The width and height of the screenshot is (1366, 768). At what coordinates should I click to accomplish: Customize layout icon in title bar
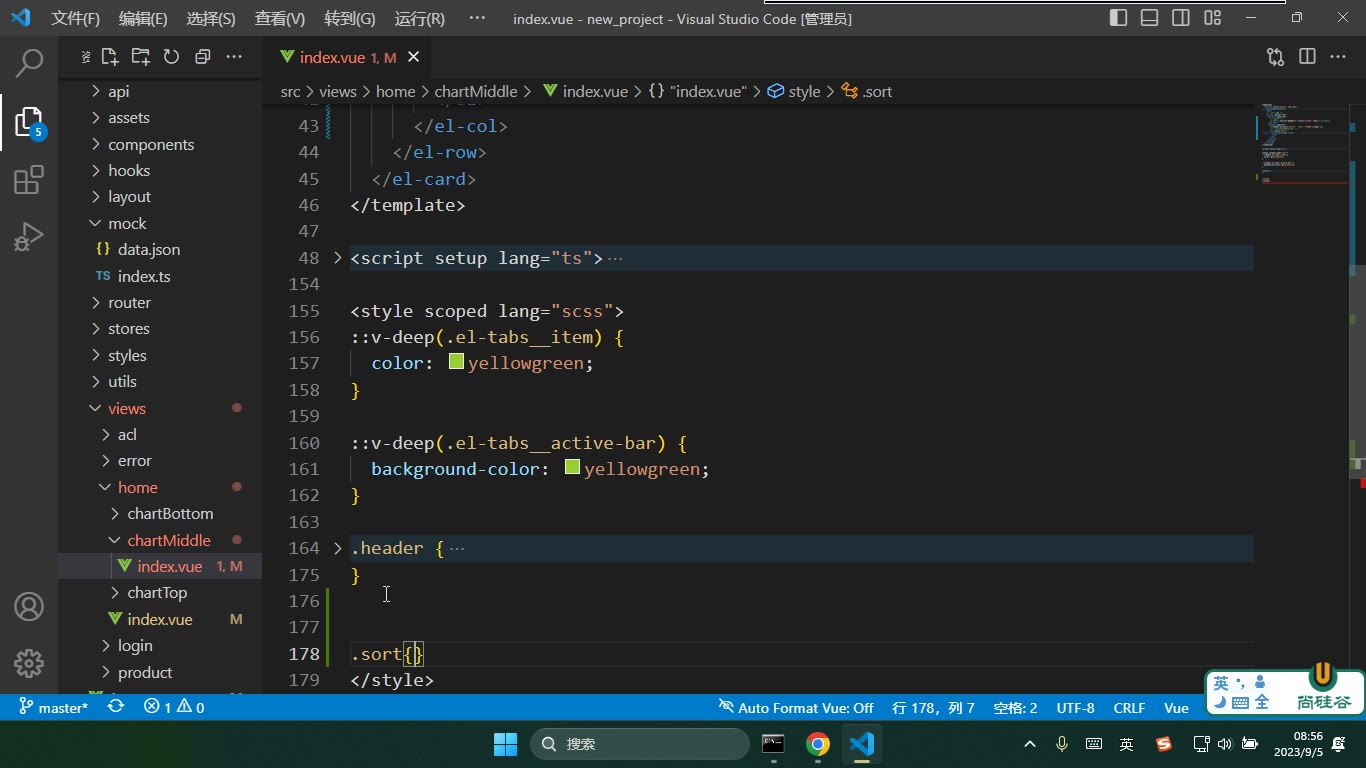(1213, 18)
